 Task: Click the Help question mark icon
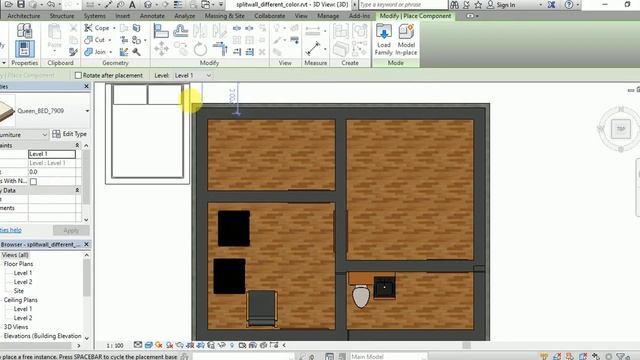(x=569, y=4)
